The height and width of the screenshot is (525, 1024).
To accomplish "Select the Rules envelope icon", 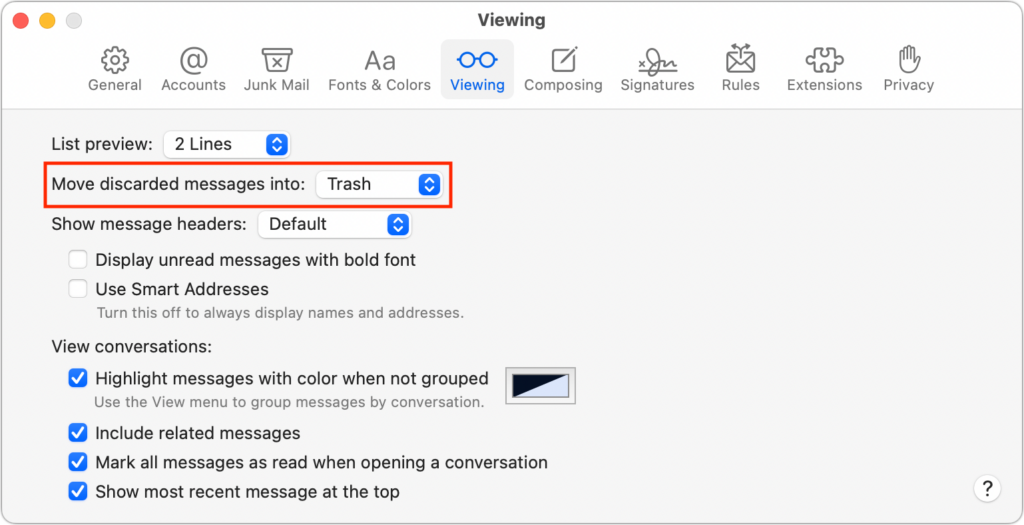I will (740, 68).
